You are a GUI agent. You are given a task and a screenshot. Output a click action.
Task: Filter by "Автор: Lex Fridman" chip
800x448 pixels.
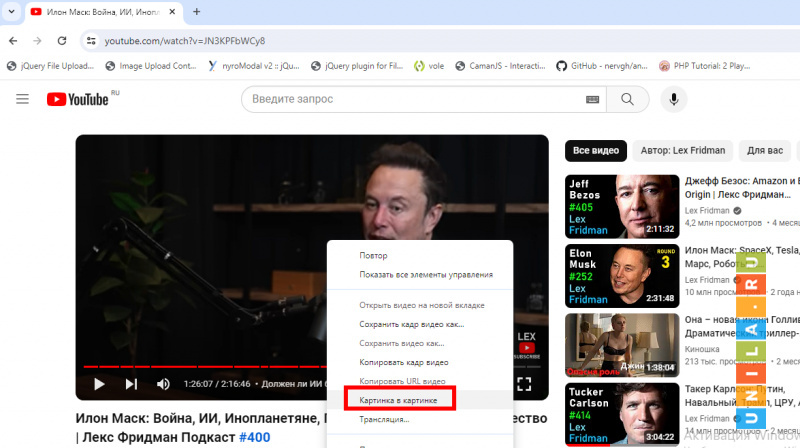click(x=683, y=151)
